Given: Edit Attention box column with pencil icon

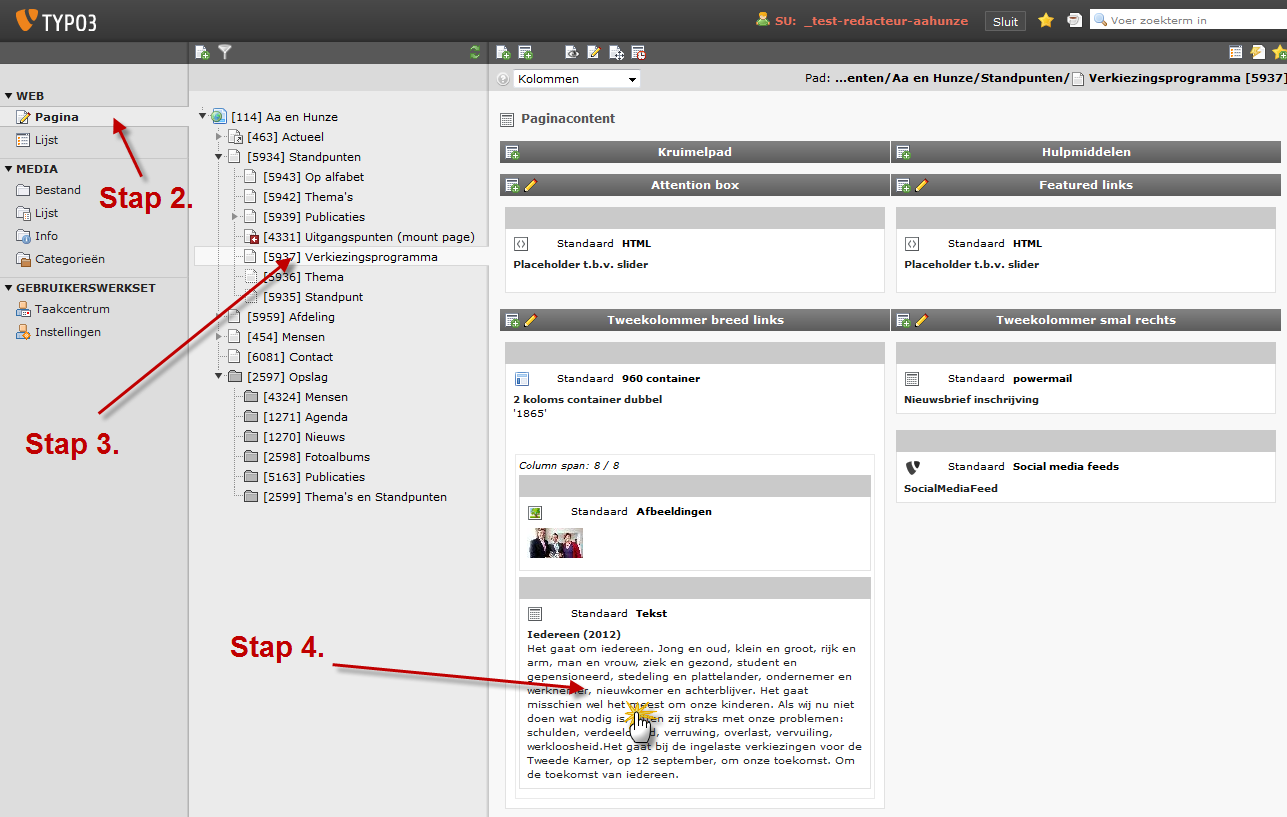Looking at the screenshot, I should (530, 185).
